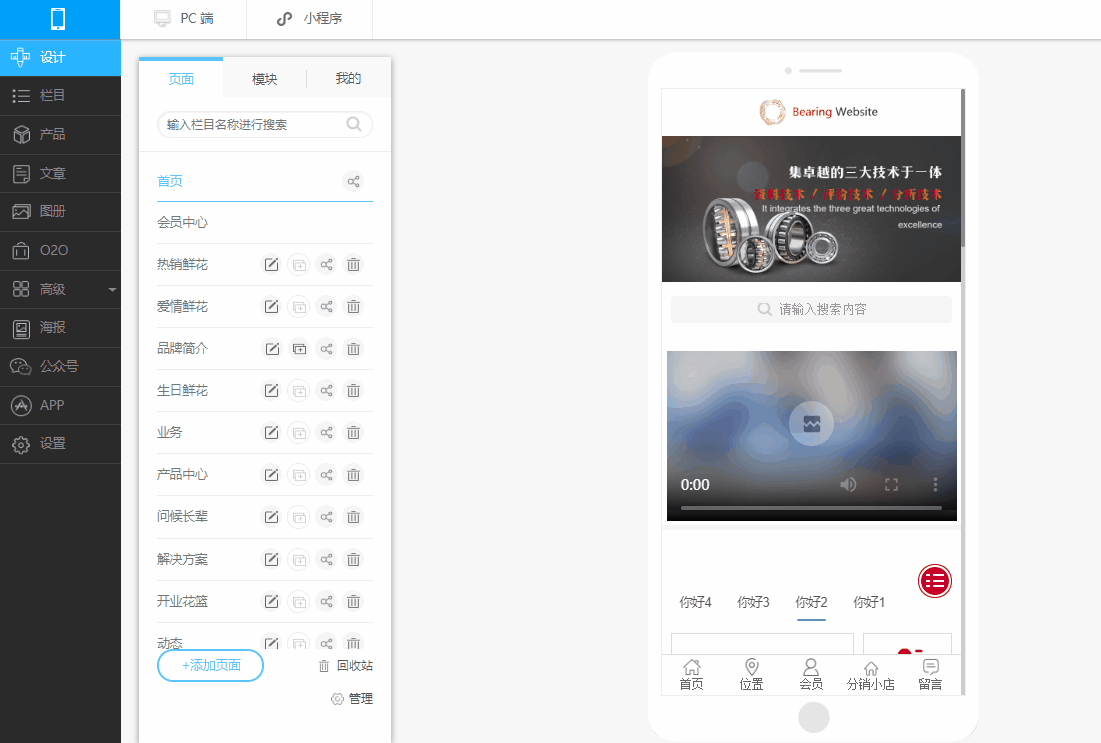1101x743 pixels.
Task: Select the 页面 panel tab
Action: (181, 79)
